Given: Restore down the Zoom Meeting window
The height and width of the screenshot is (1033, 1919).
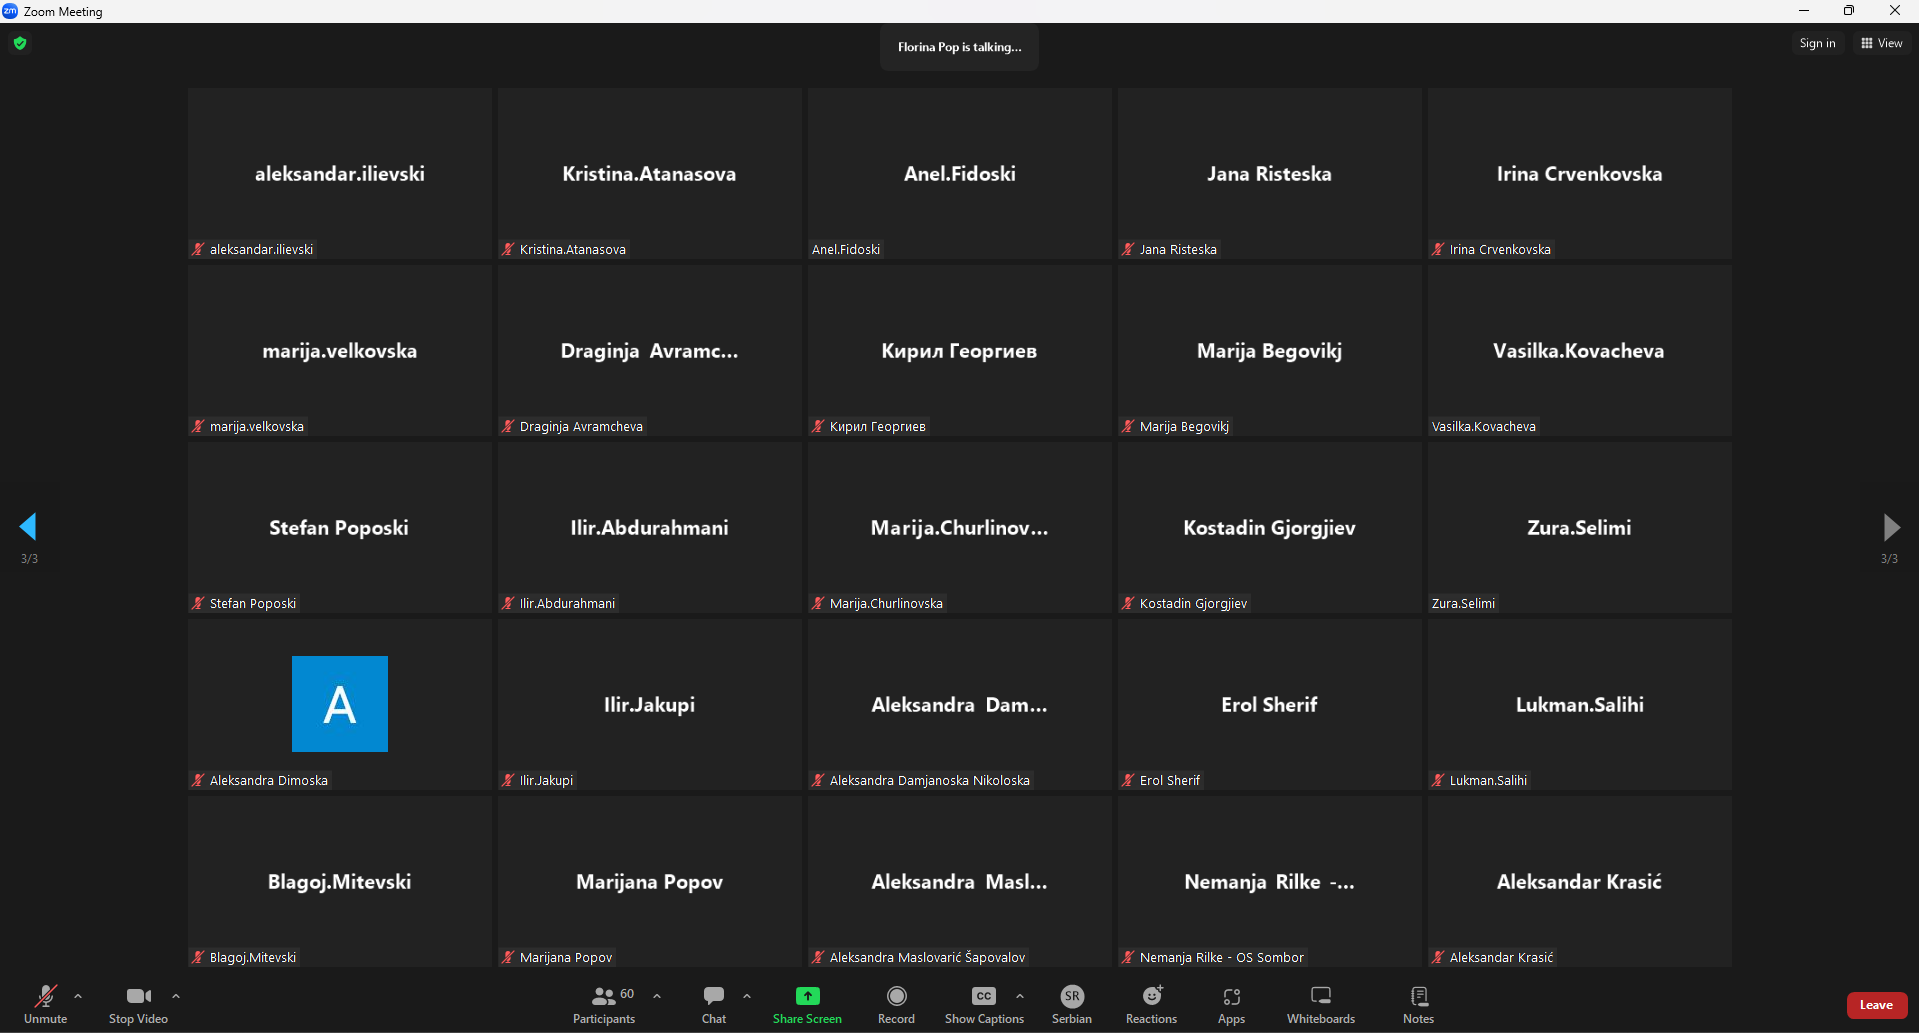Looking at the screenshot, I should tap(1849, 11).
